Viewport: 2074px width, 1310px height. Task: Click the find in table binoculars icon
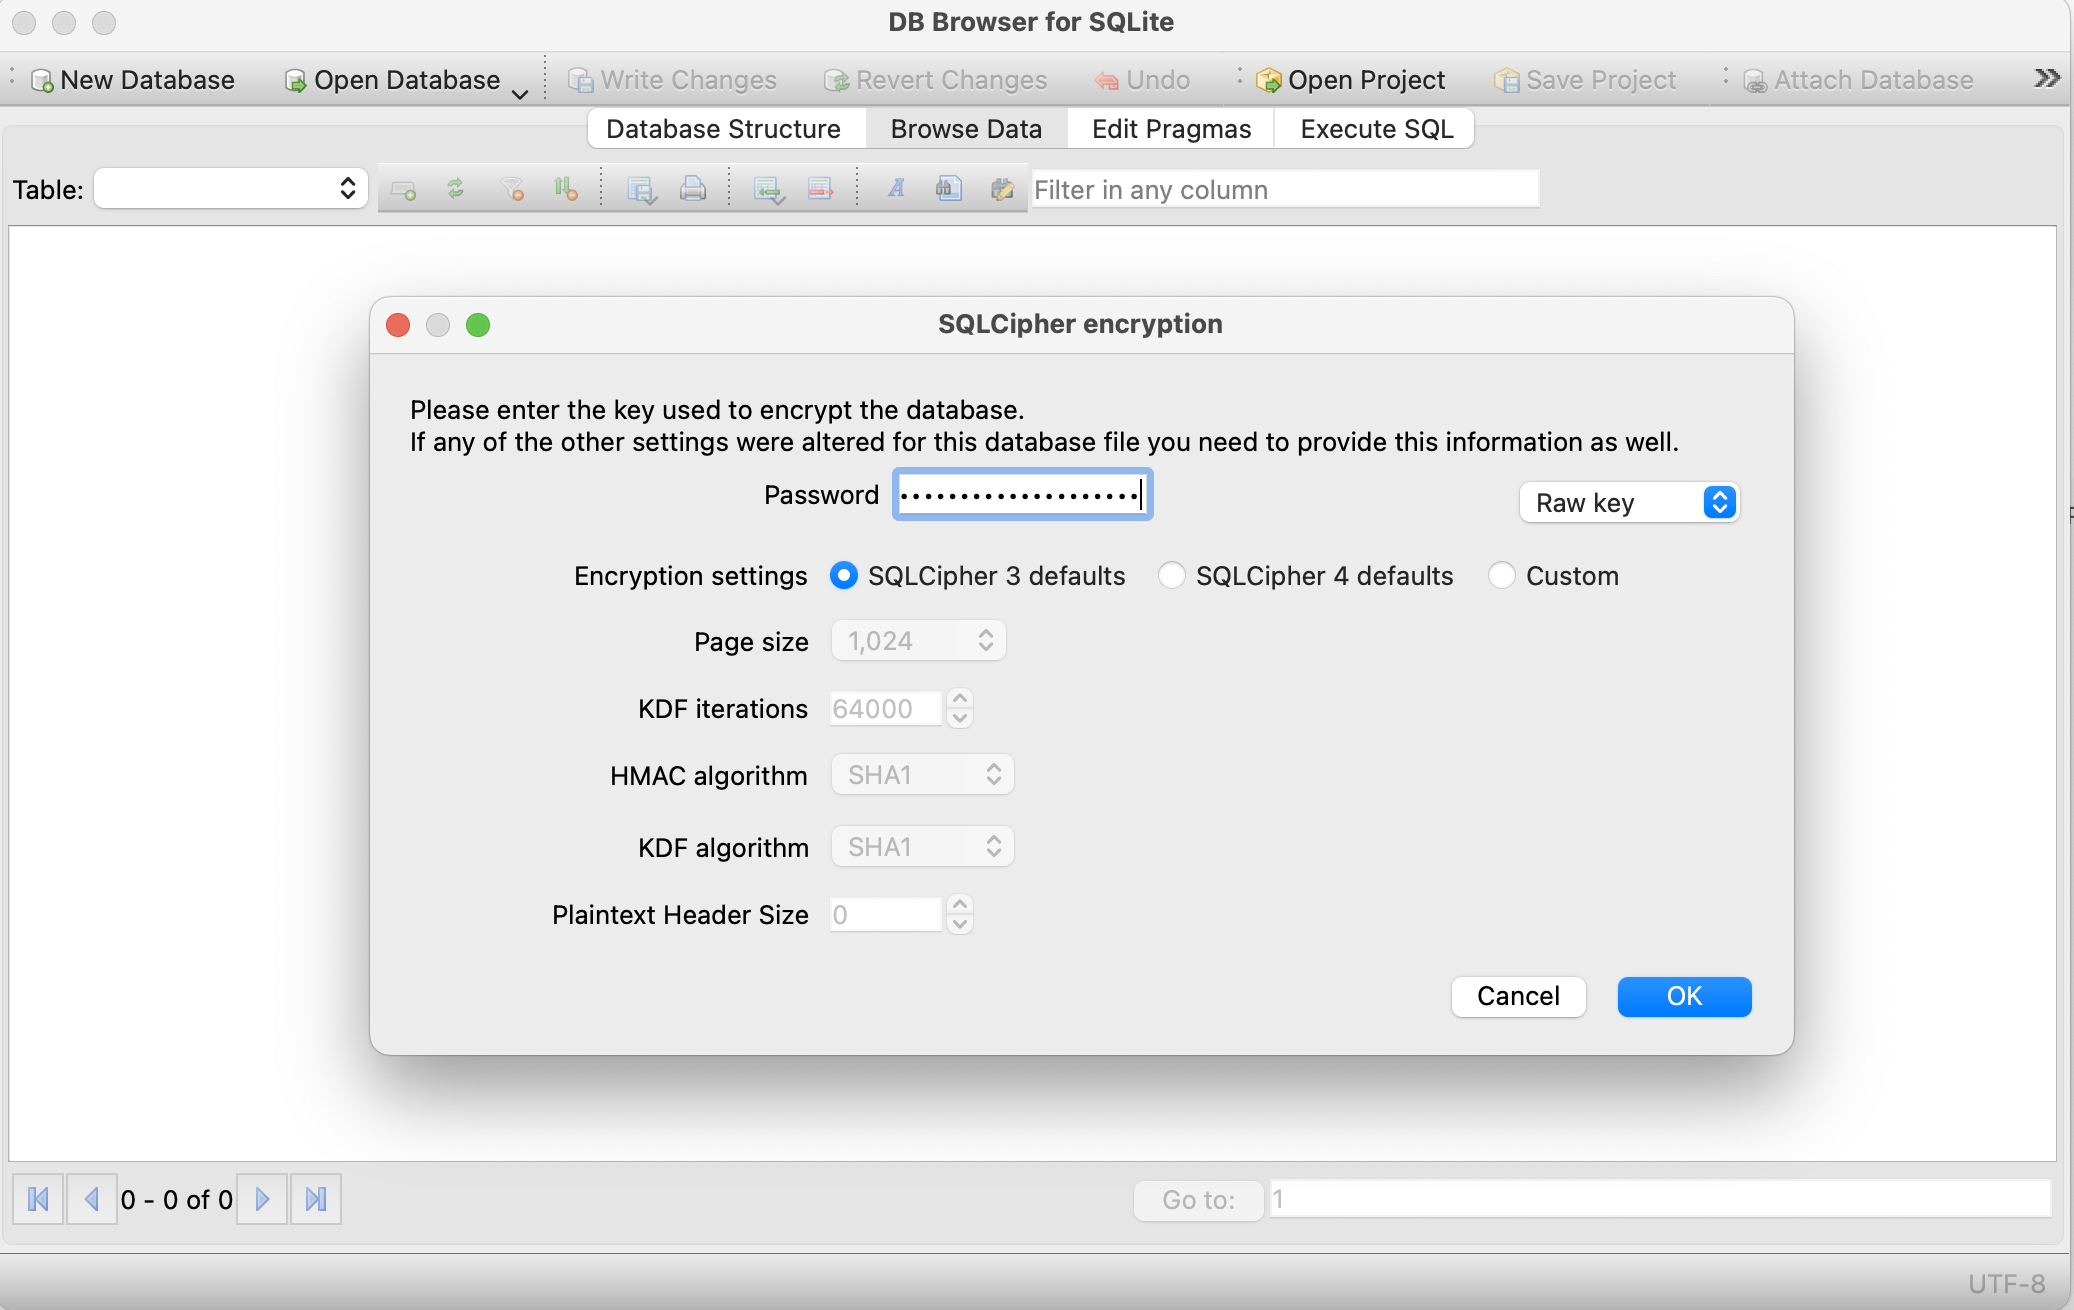[949, 188]
